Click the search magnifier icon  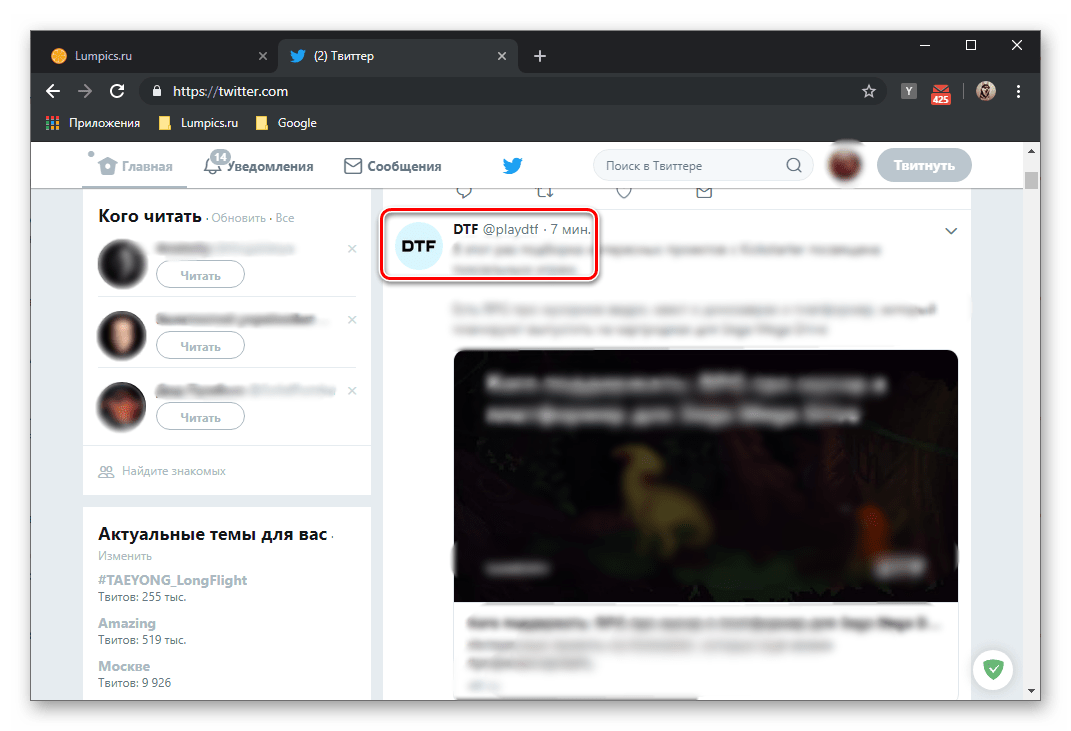794,166
